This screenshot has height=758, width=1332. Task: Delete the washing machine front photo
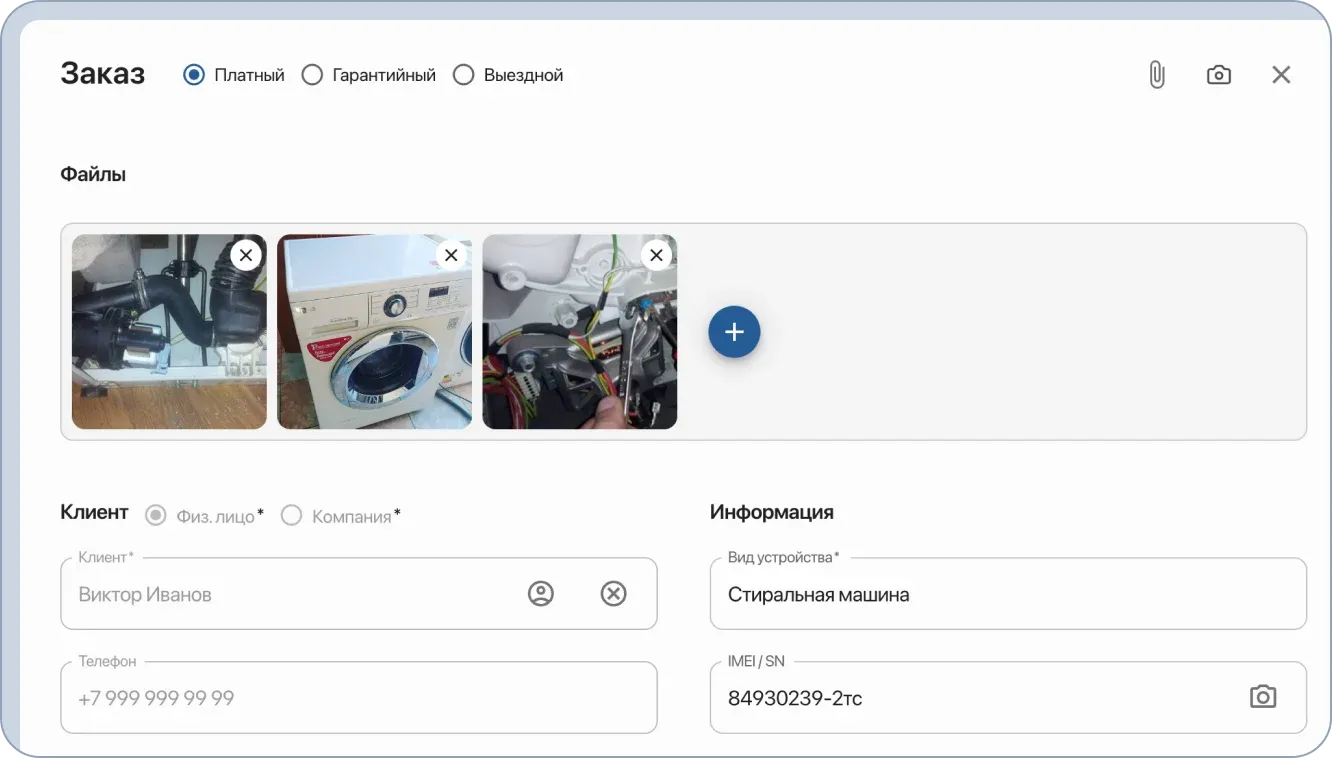pos(451,255)
